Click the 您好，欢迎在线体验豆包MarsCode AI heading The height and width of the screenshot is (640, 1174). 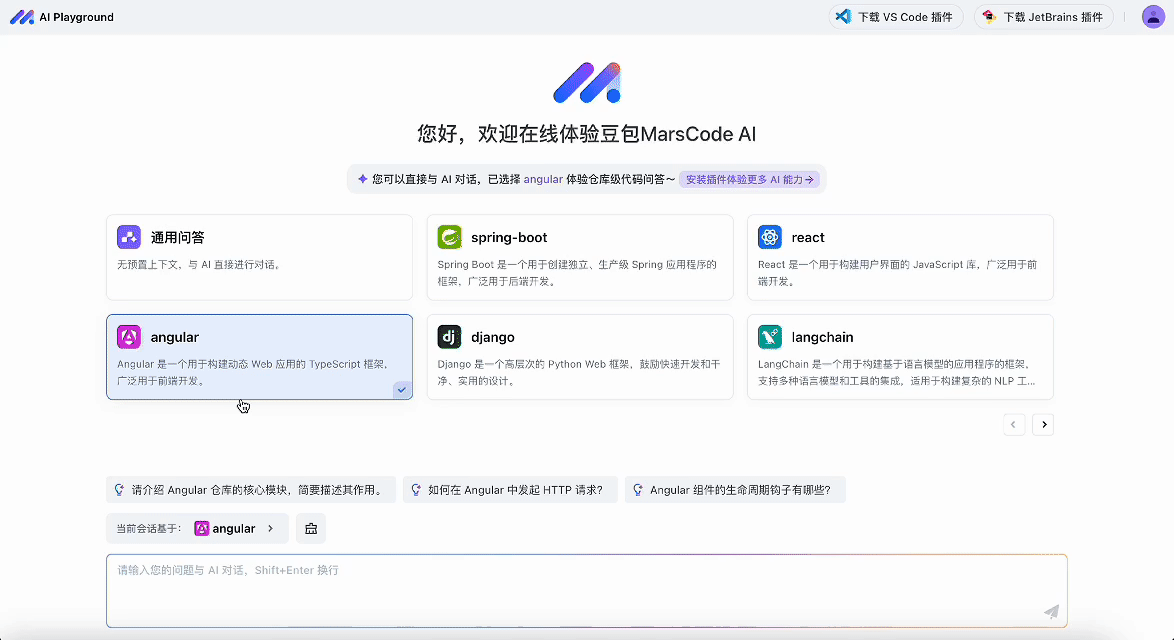click(587, 134)
